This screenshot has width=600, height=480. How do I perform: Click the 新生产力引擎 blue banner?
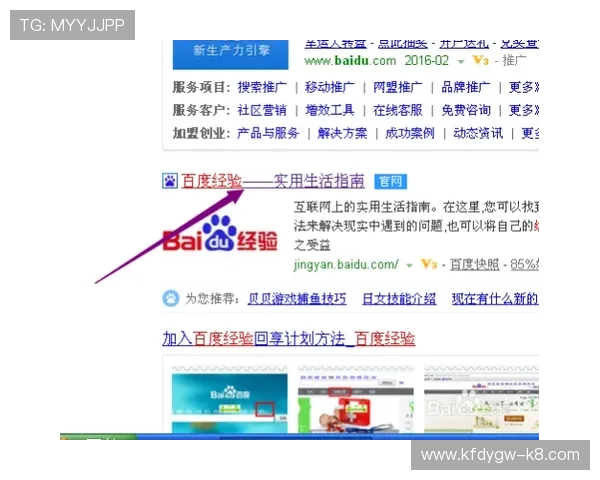pyautogui.click(x=230, y=54)
